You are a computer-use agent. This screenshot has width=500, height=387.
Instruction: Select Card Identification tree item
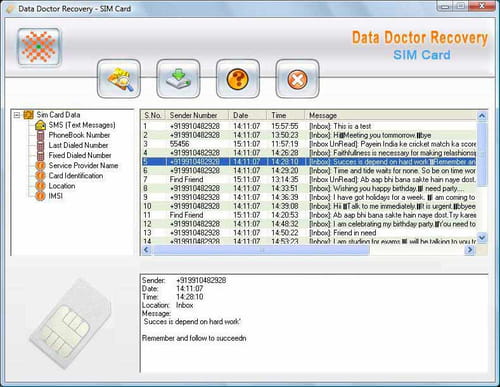click(76, 176)
